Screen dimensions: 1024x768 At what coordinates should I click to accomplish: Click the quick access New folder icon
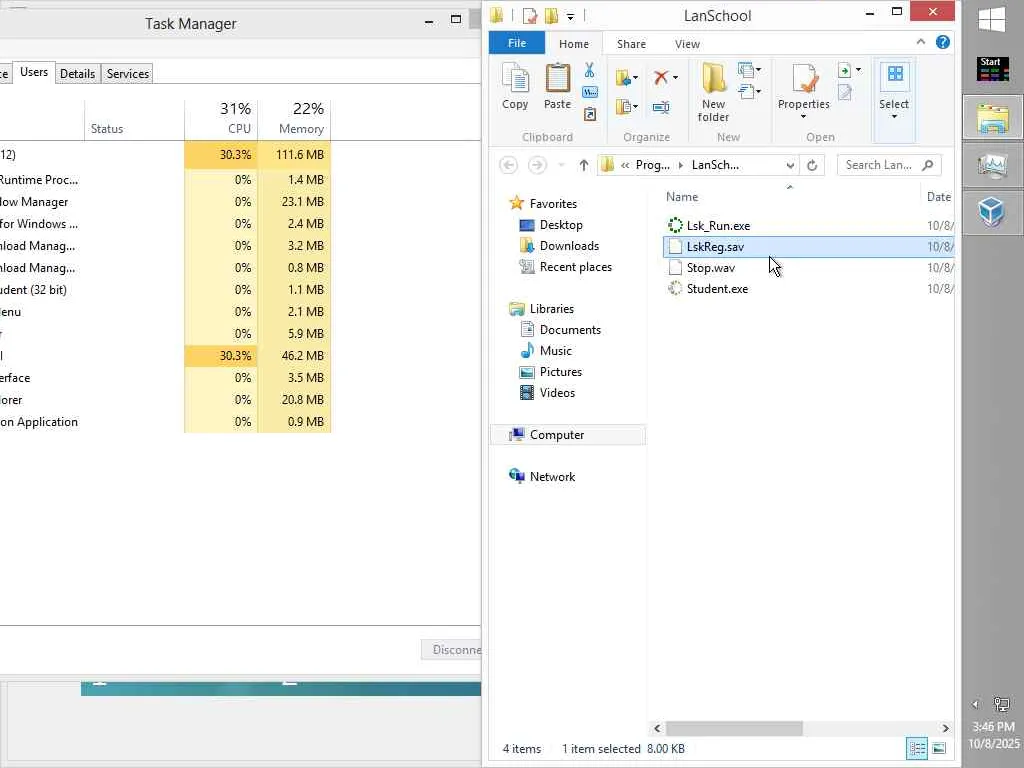coord(551,15)
